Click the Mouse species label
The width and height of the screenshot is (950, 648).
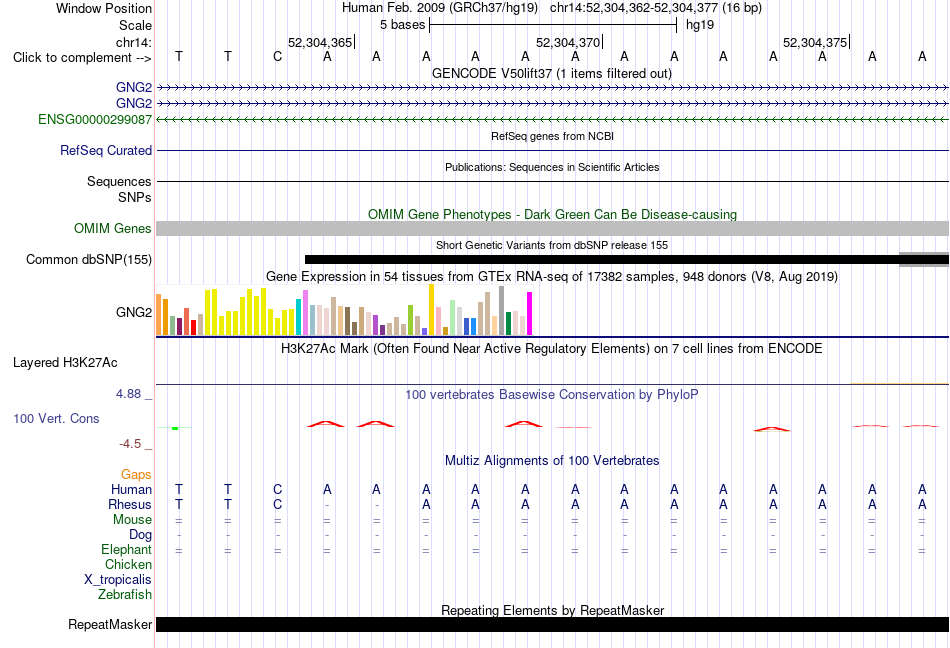pyautogui.click(x=132, y=520)
